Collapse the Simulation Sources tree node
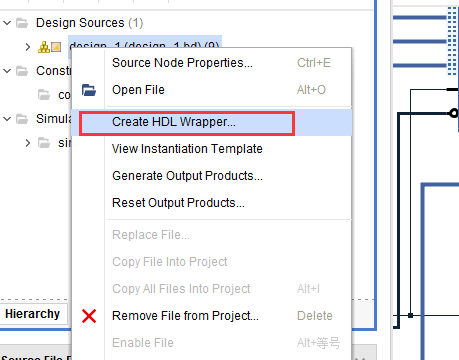Image resolution: width=459 pixels, height=360 pixels. pos(7,119)
